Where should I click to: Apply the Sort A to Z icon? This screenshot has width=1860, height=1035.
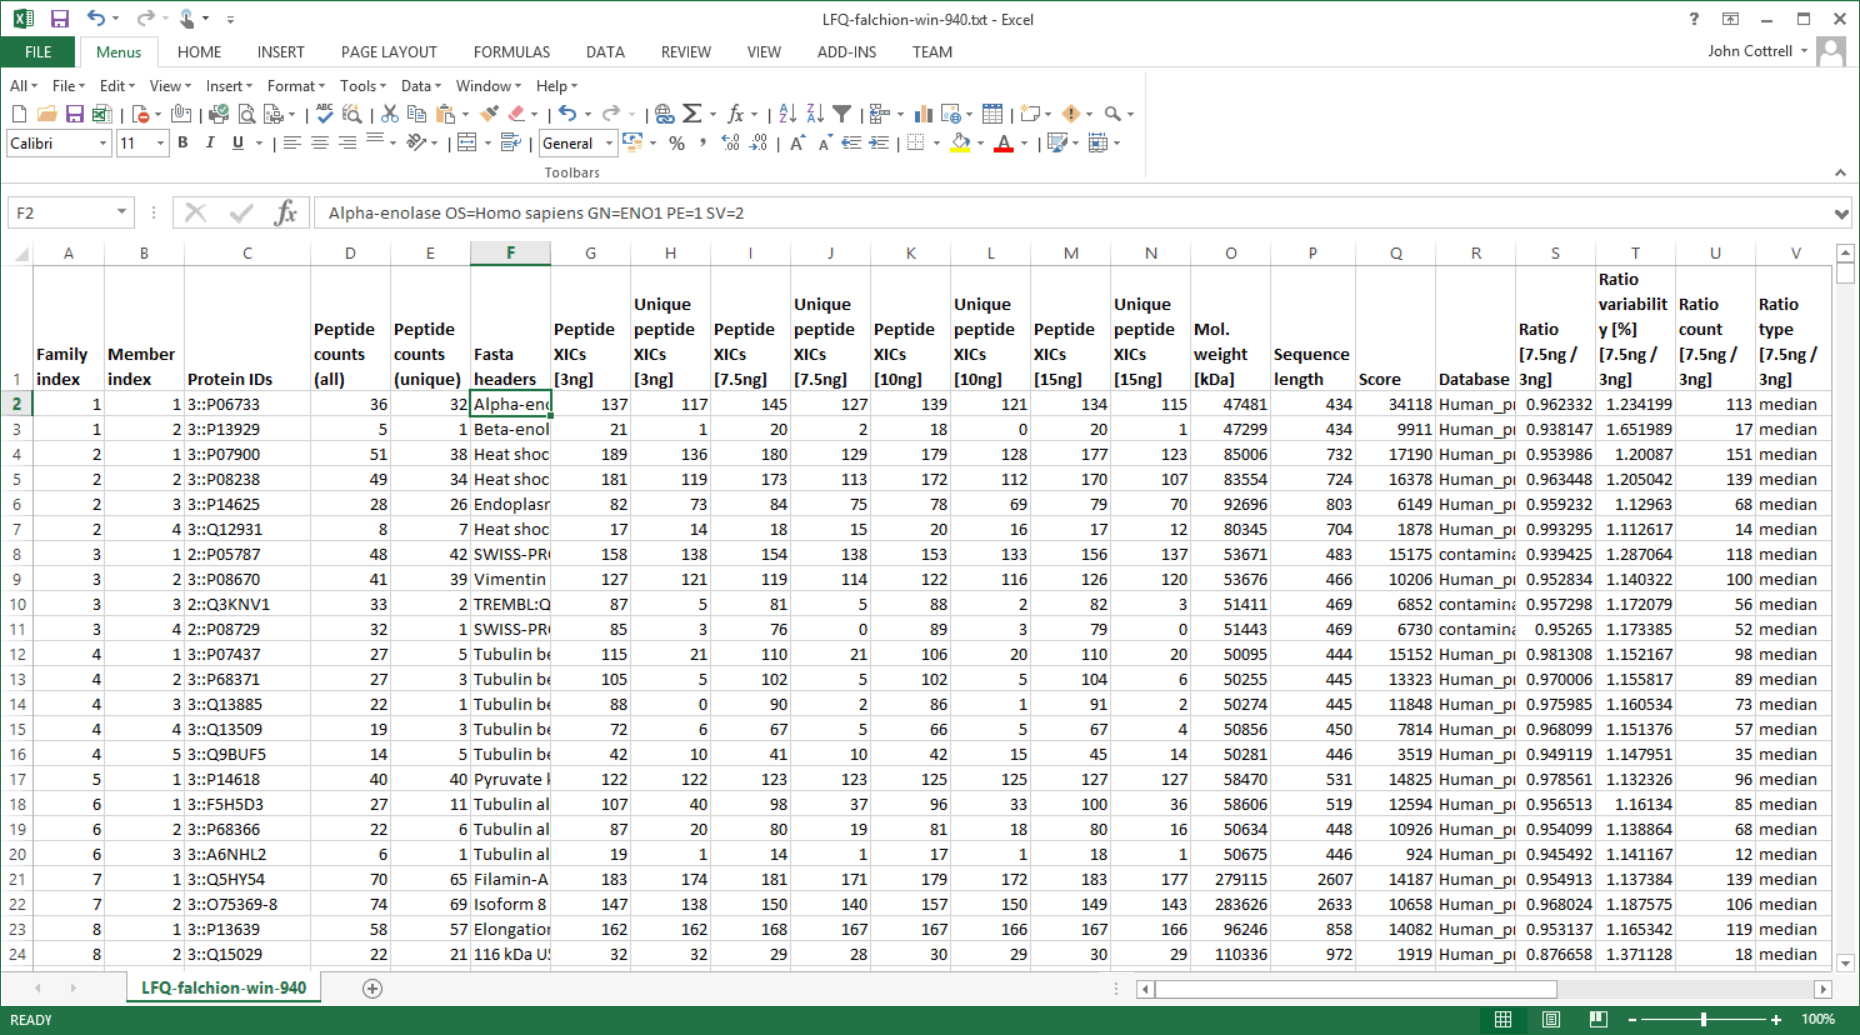pyautogui.click(x=786, y=114)
